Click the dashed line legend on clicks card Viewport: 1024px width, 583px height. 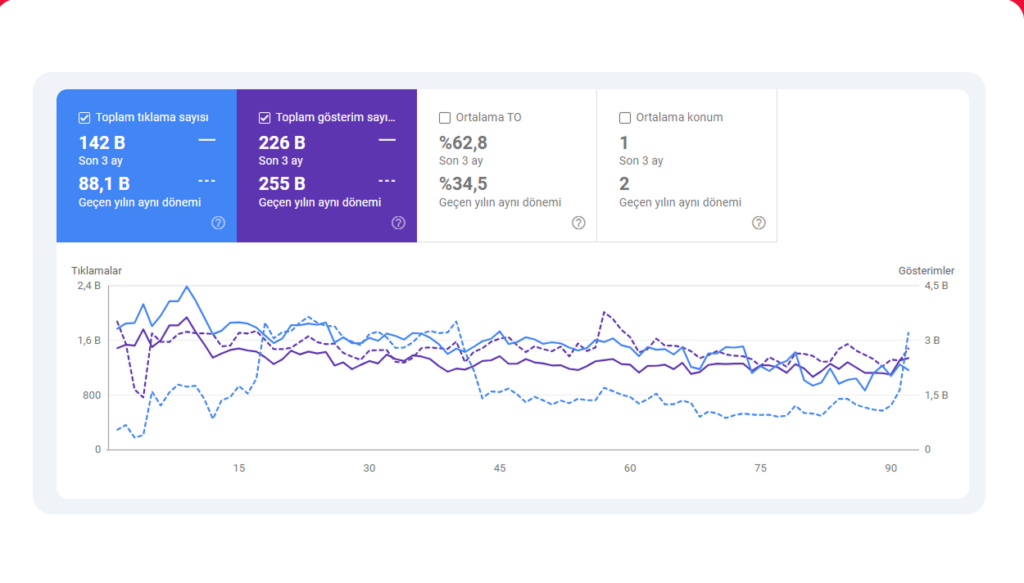207,181
